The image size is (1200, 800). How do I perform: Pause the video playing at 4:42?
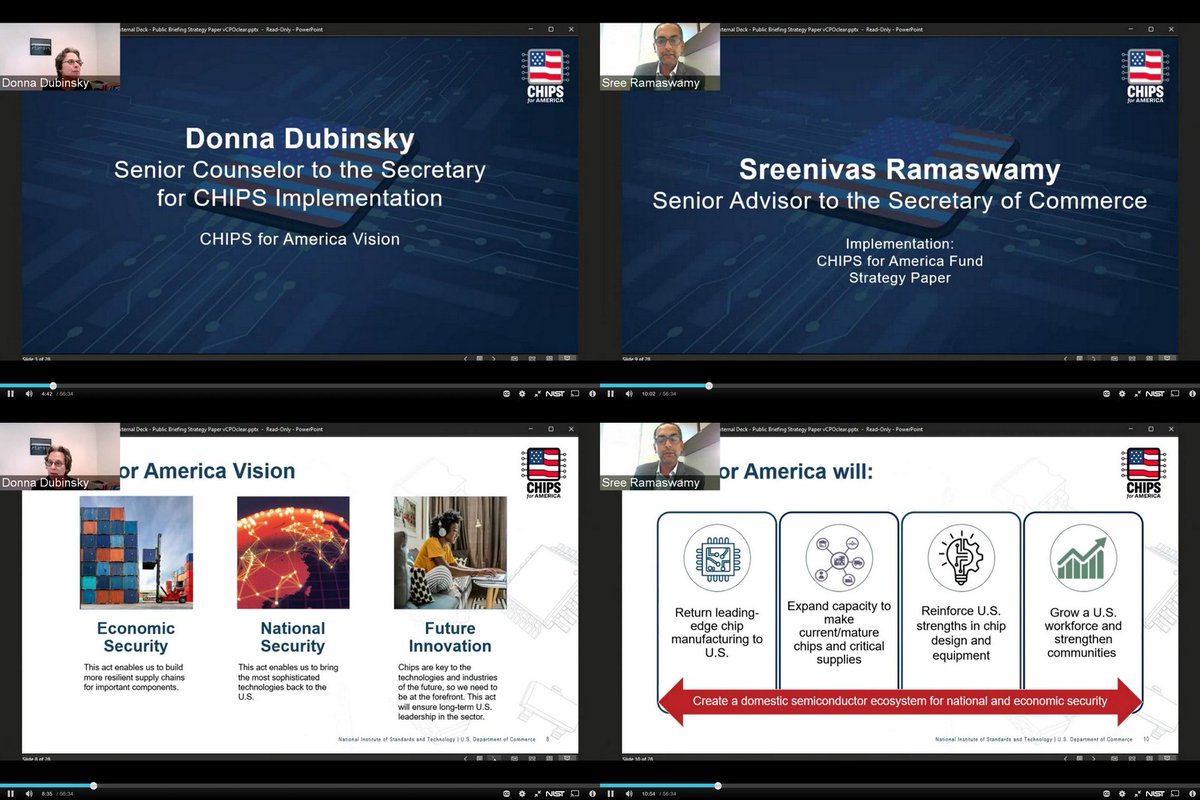click(11, 394)
